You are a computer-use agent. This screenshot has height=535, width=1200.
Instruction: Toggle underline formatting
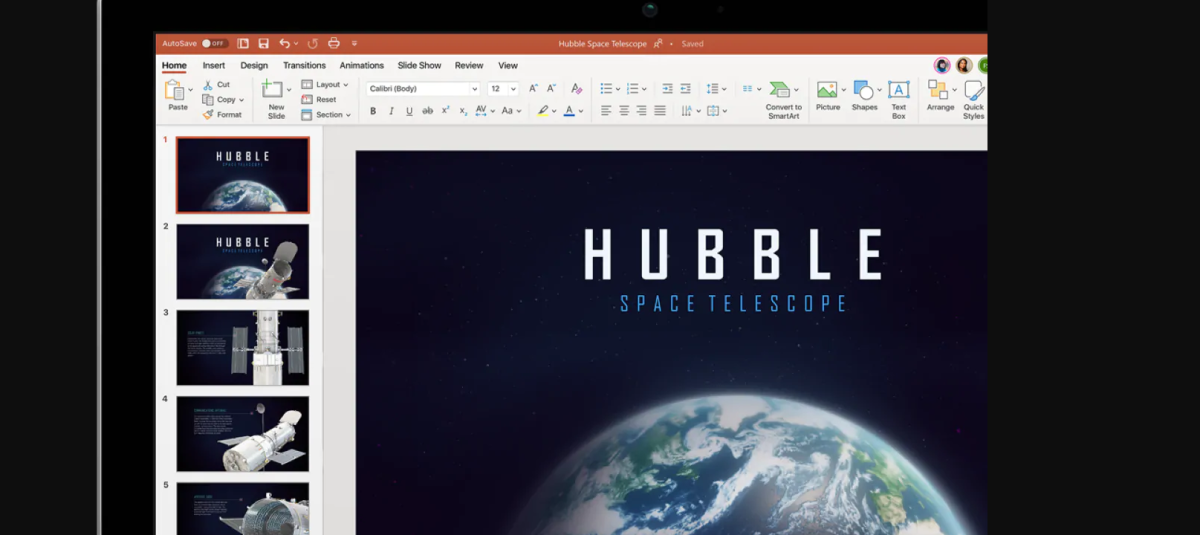(409, 111)
